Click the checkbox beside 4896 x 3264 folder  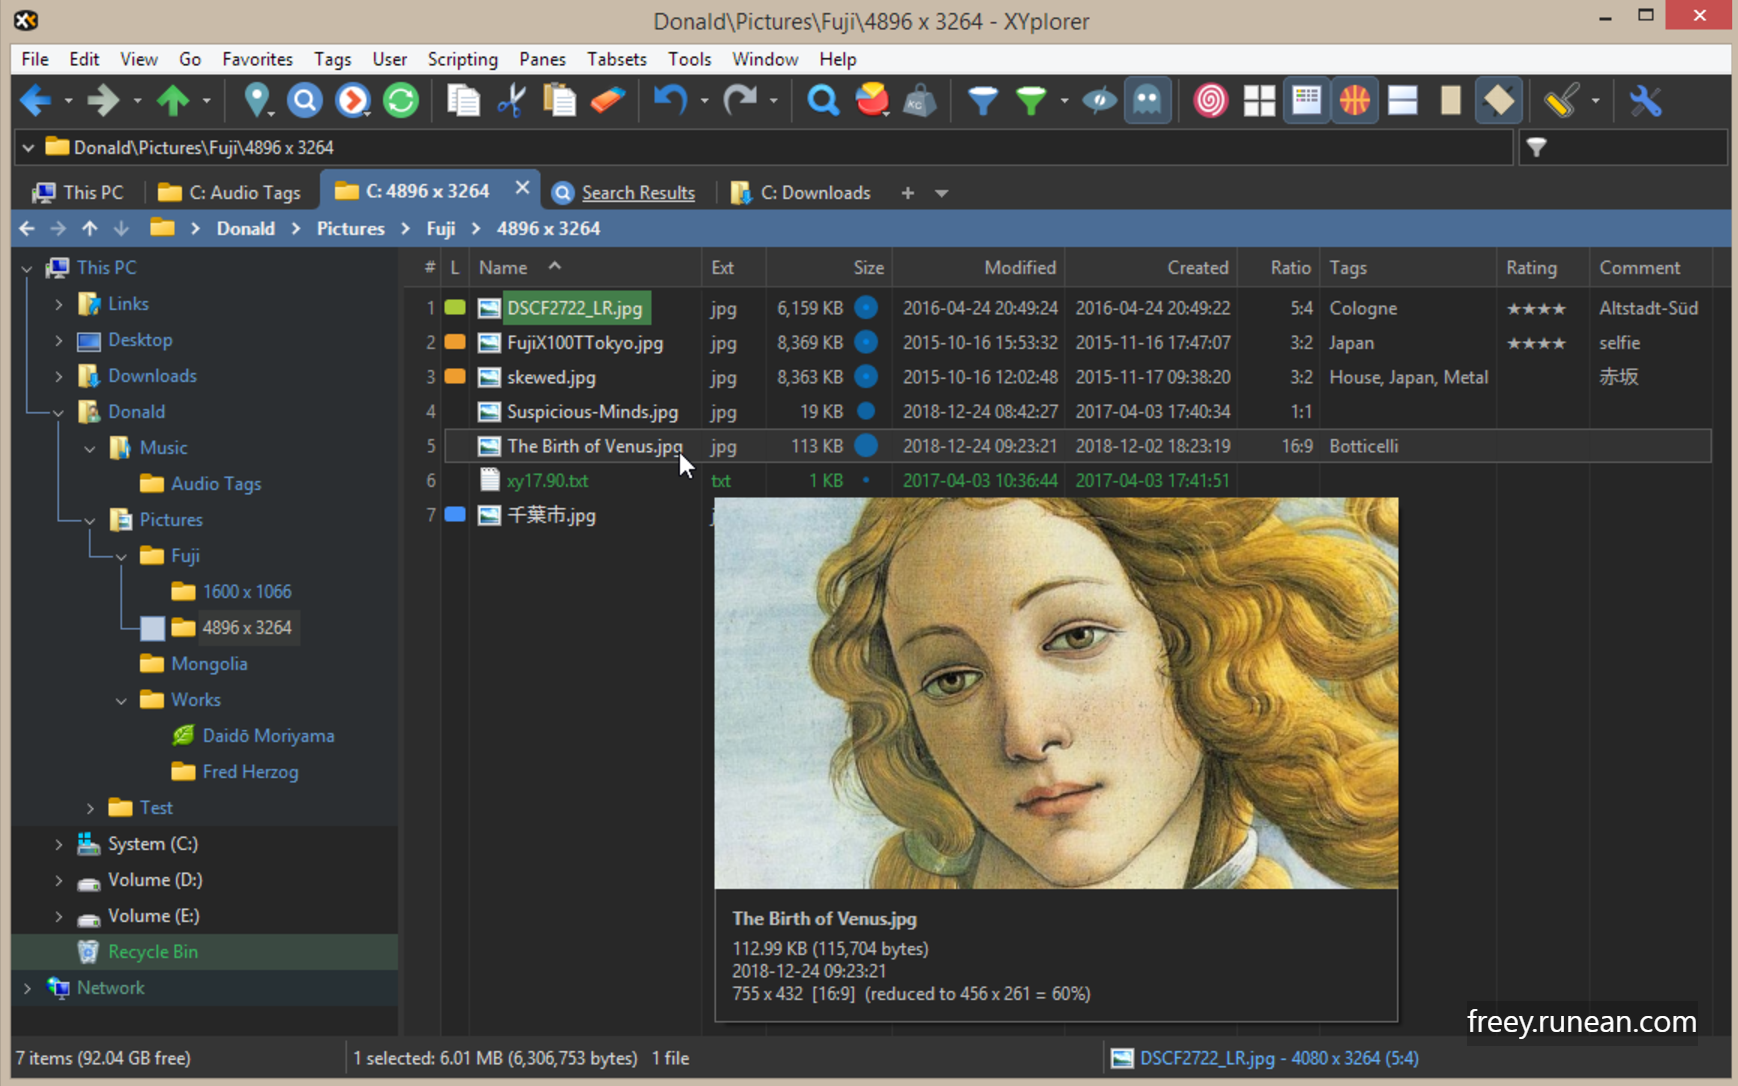click(152, 628)
